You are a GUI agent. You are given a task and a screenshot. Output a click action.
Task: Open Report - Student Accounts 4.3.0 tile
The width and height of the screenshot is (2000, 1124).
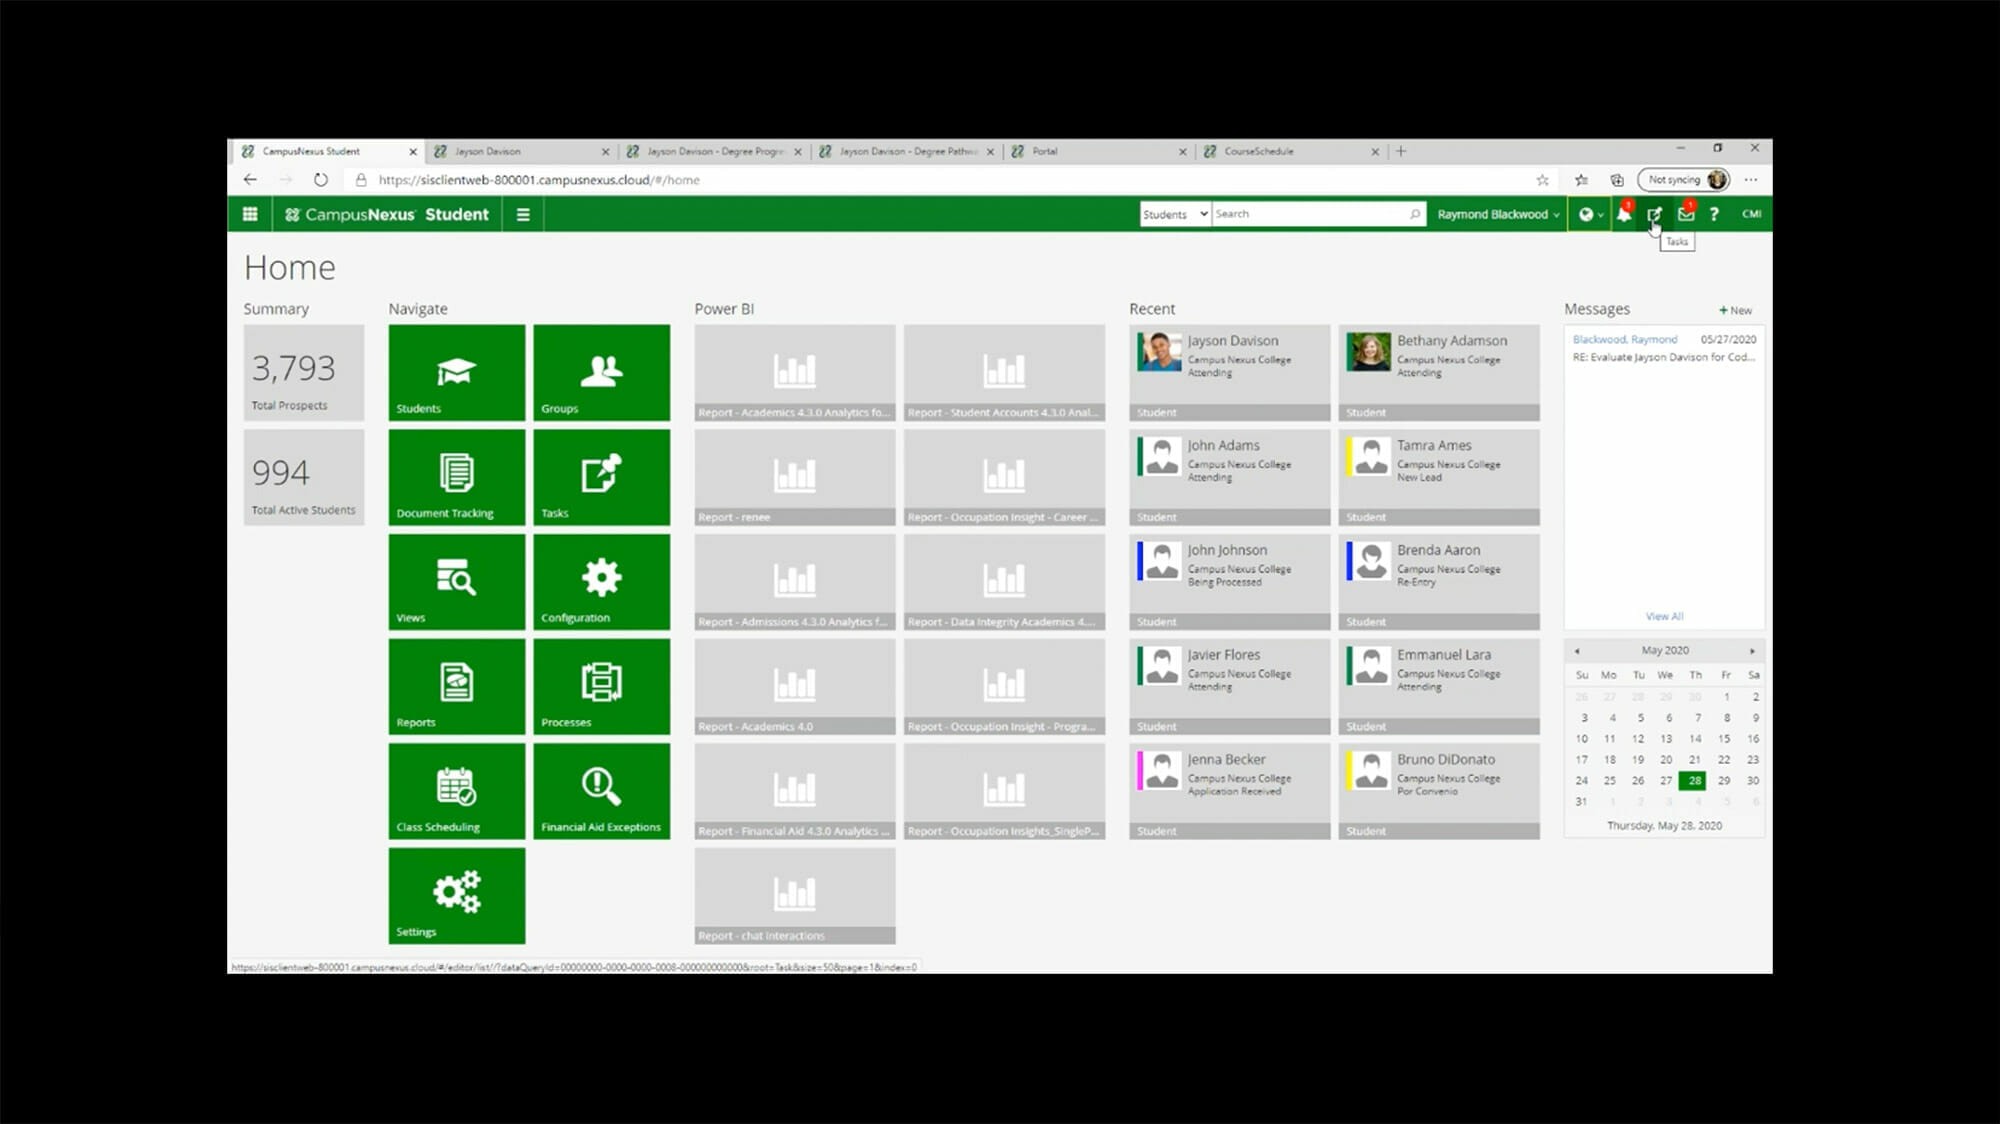(x=1004, y=372)
